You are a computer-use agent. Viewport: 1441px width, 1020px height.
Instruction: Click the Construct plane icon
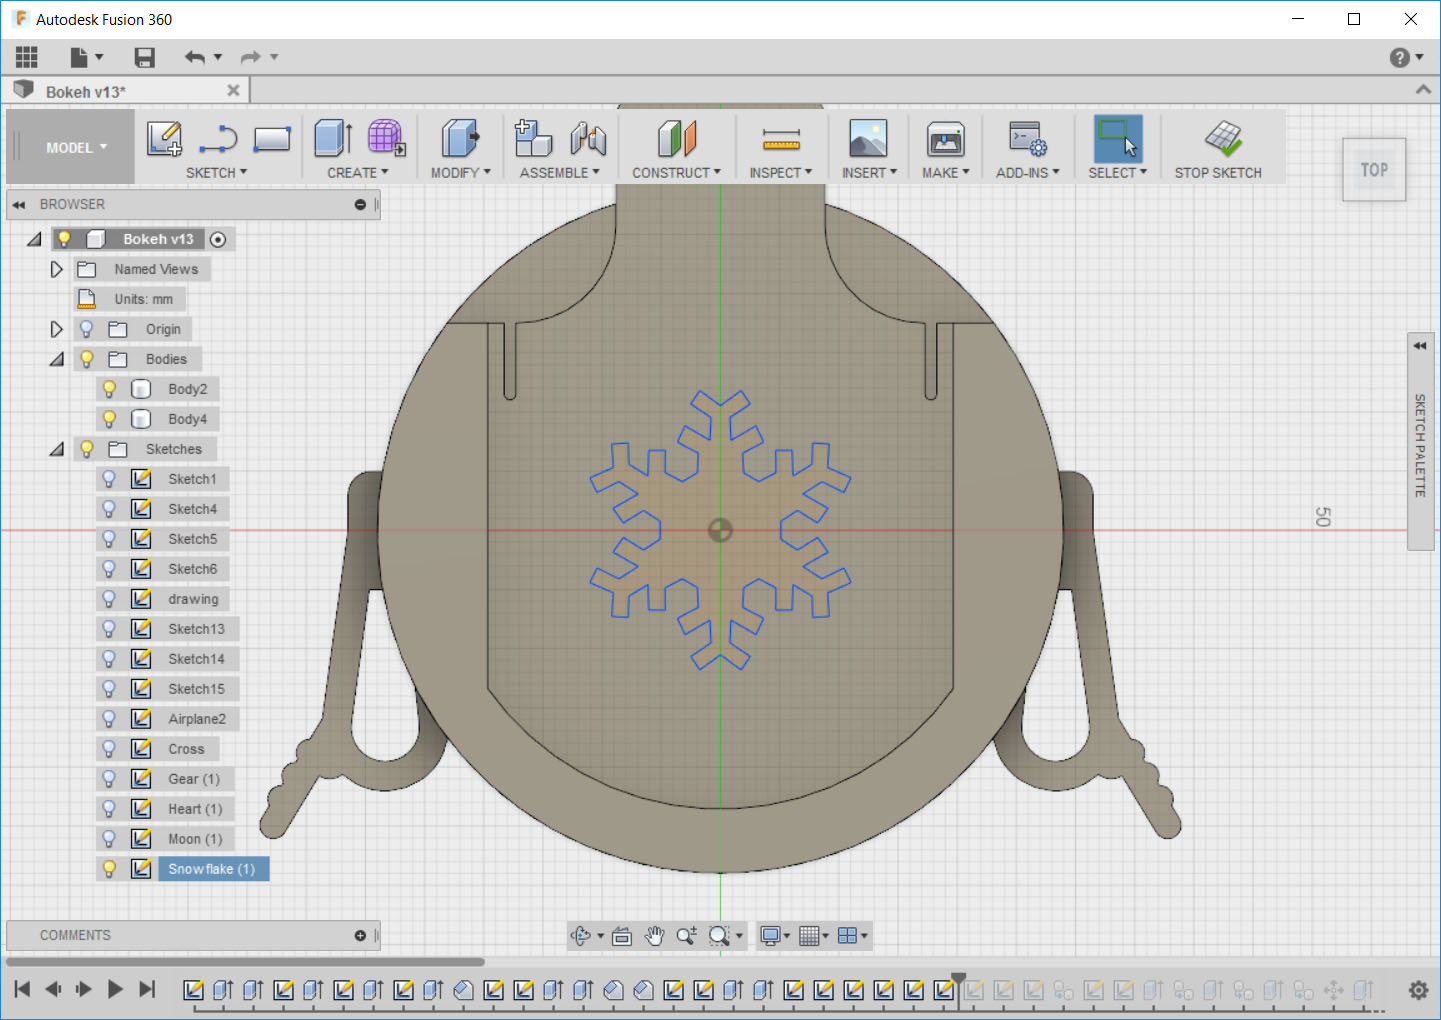click(677, 138)
